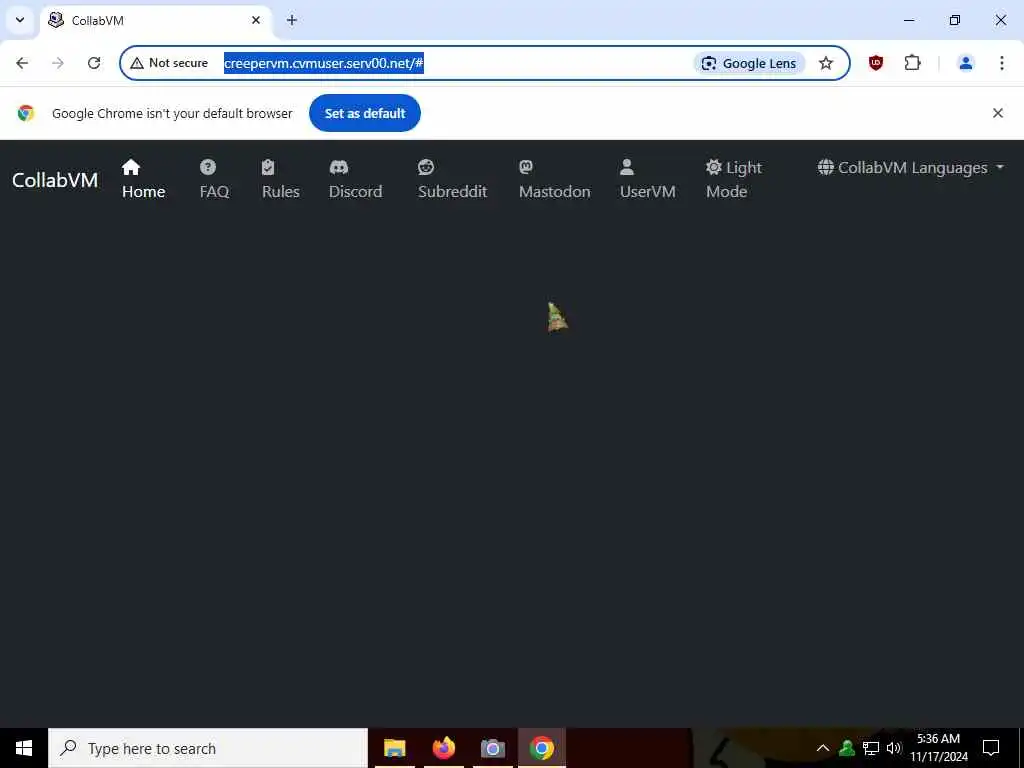Open the taskbar clock and date

click(939, 748)
